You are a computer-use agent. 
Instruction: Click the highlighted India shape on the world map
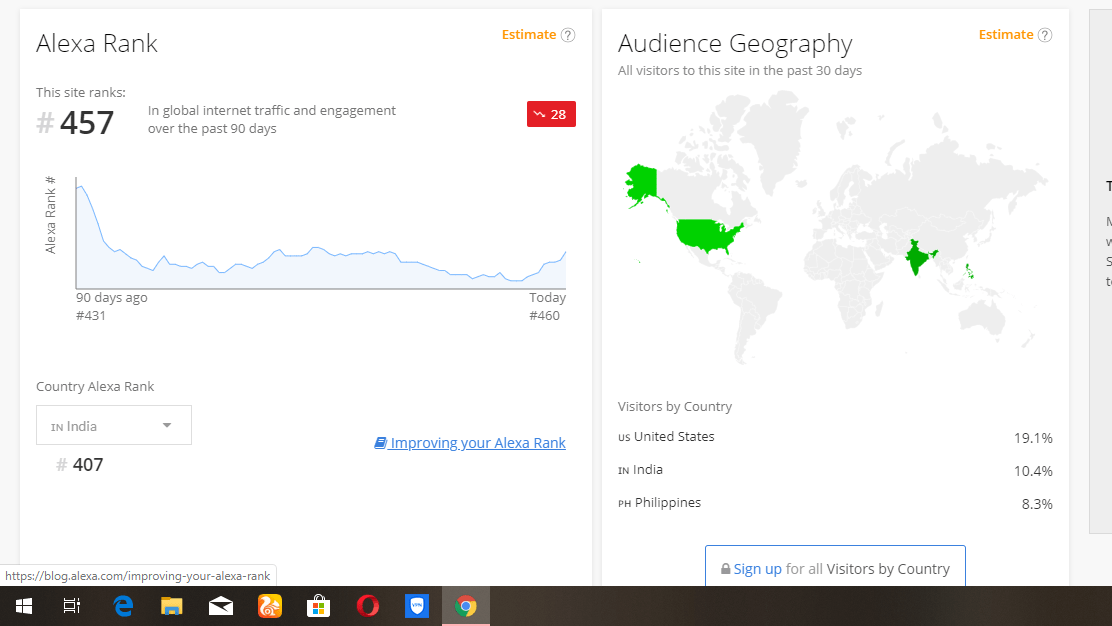(916, 257)
